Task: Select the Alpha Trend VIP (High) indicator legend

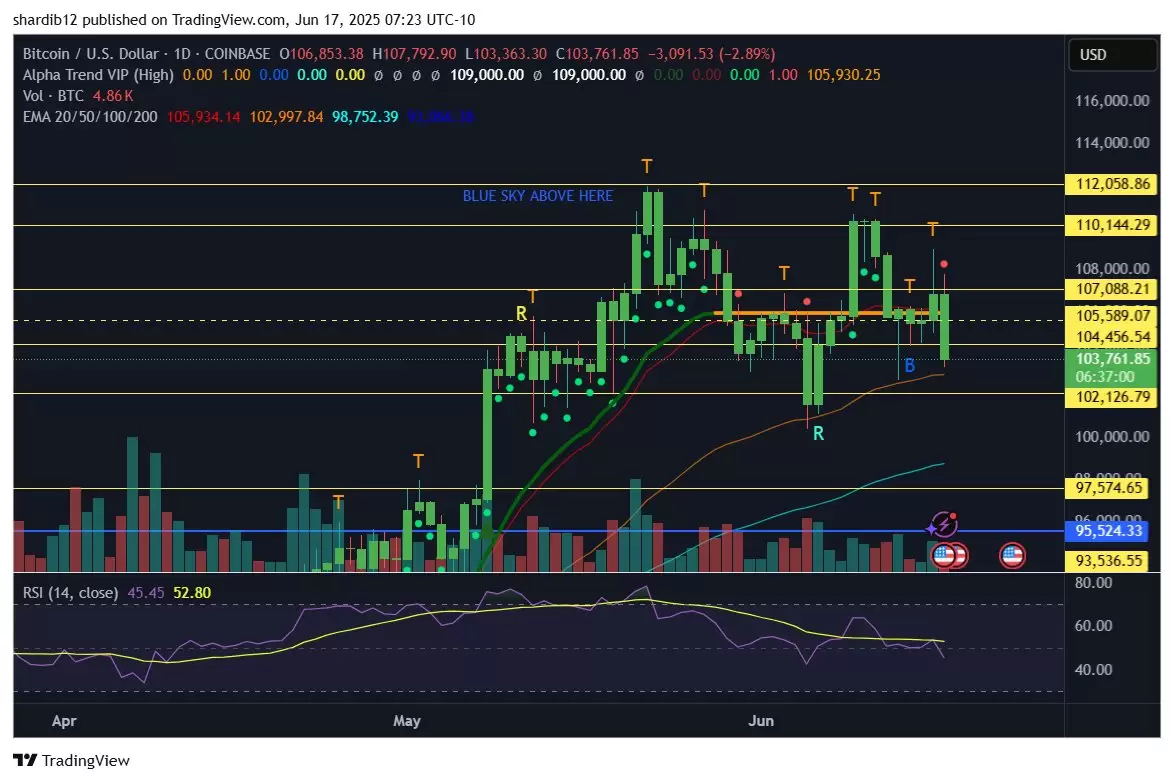Action: pos(98,75)
